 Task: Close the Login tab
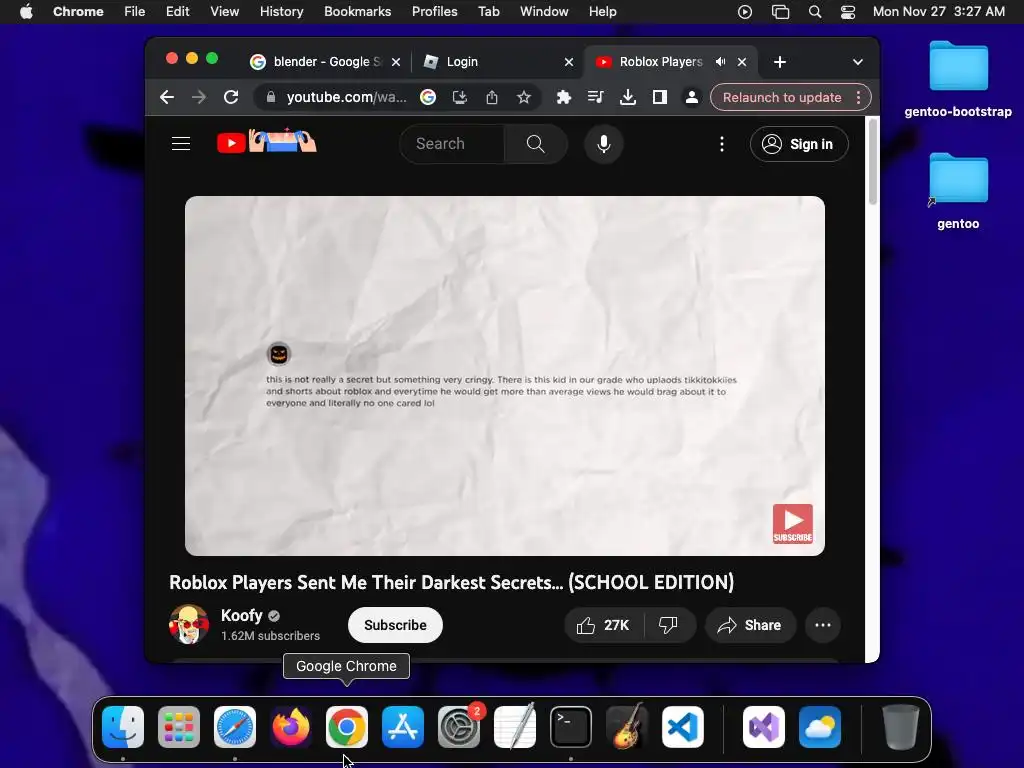[569, 61]
